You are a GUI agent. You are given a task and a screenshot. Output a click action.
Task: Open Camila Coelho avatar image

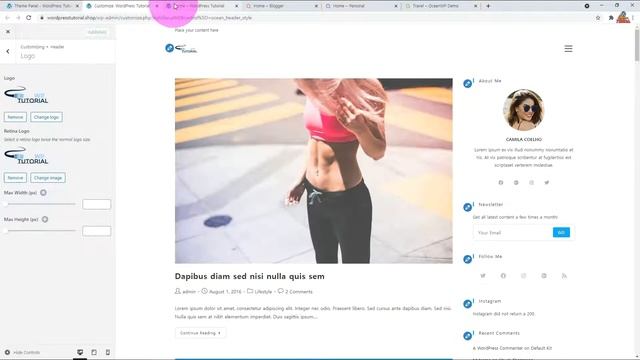523,110
